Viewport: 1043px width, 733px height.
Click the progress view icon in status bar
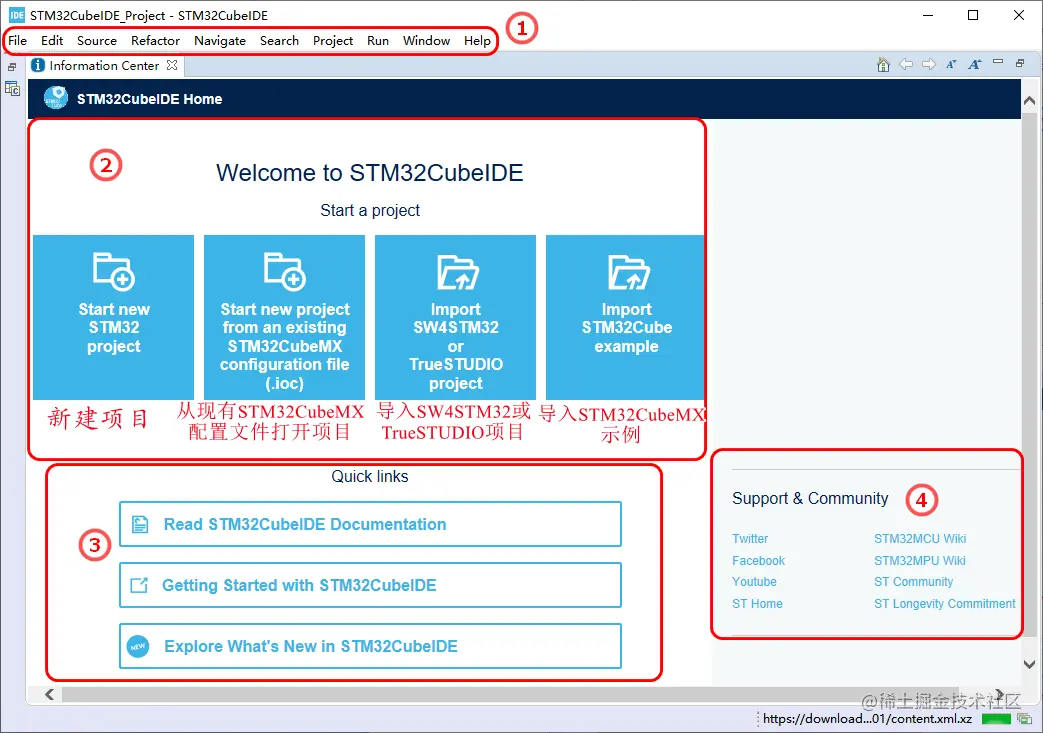1025,719
